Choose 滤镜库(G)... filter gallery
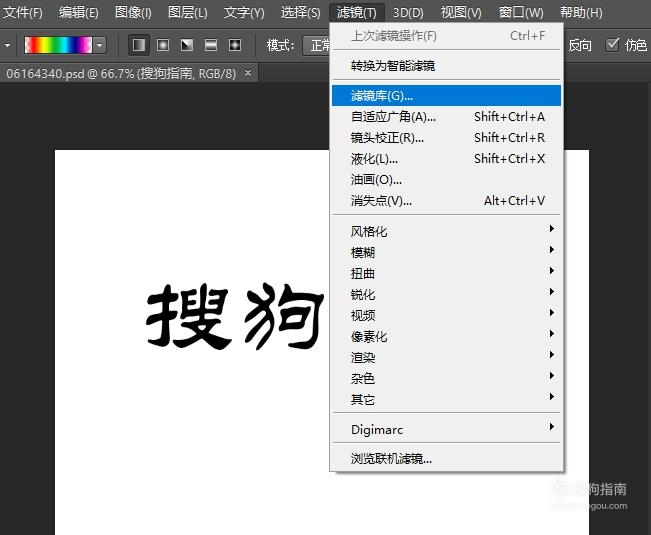 [x=446, y=95]
